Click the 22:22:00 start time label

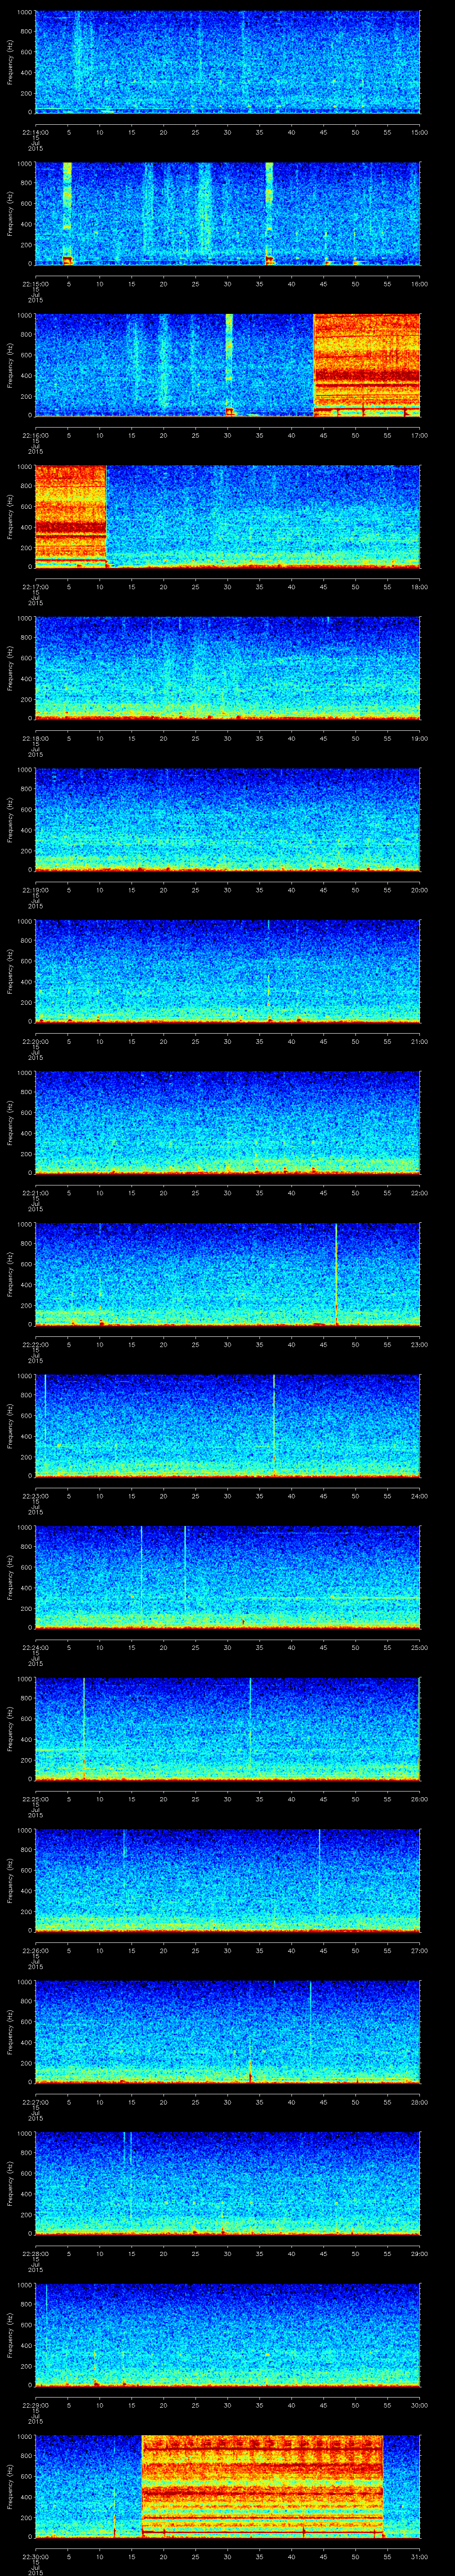pos(35,1344)
